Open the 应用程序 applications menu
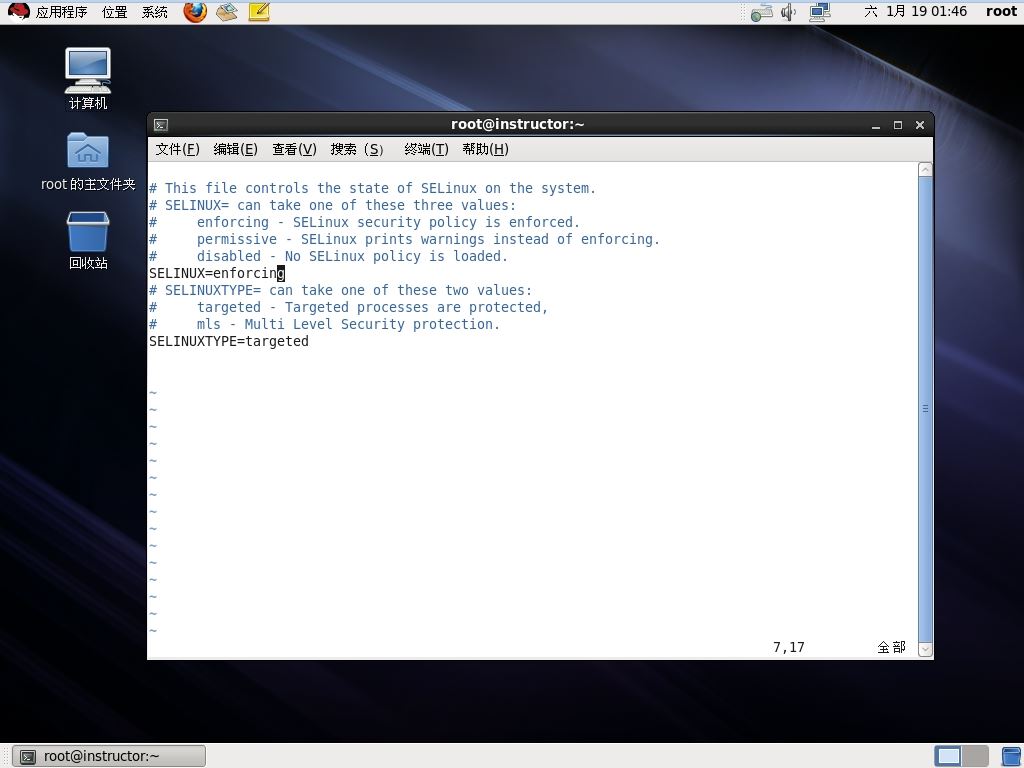Viewport: 1024px width, 768px height. tap(61, 12)
